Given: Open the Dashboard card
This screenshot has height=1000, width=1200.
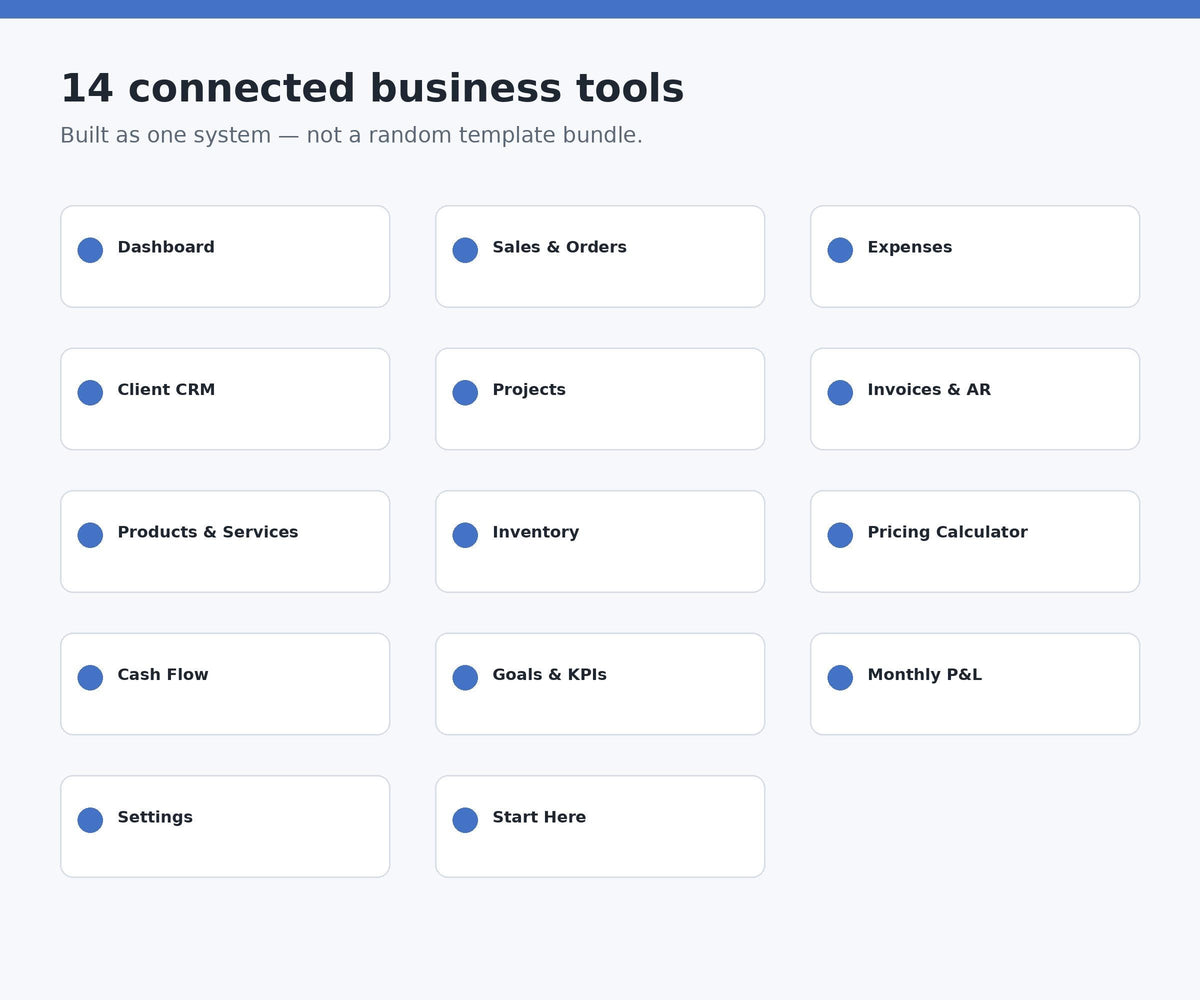Looking at the screenshot, I should tap(225, 256).
